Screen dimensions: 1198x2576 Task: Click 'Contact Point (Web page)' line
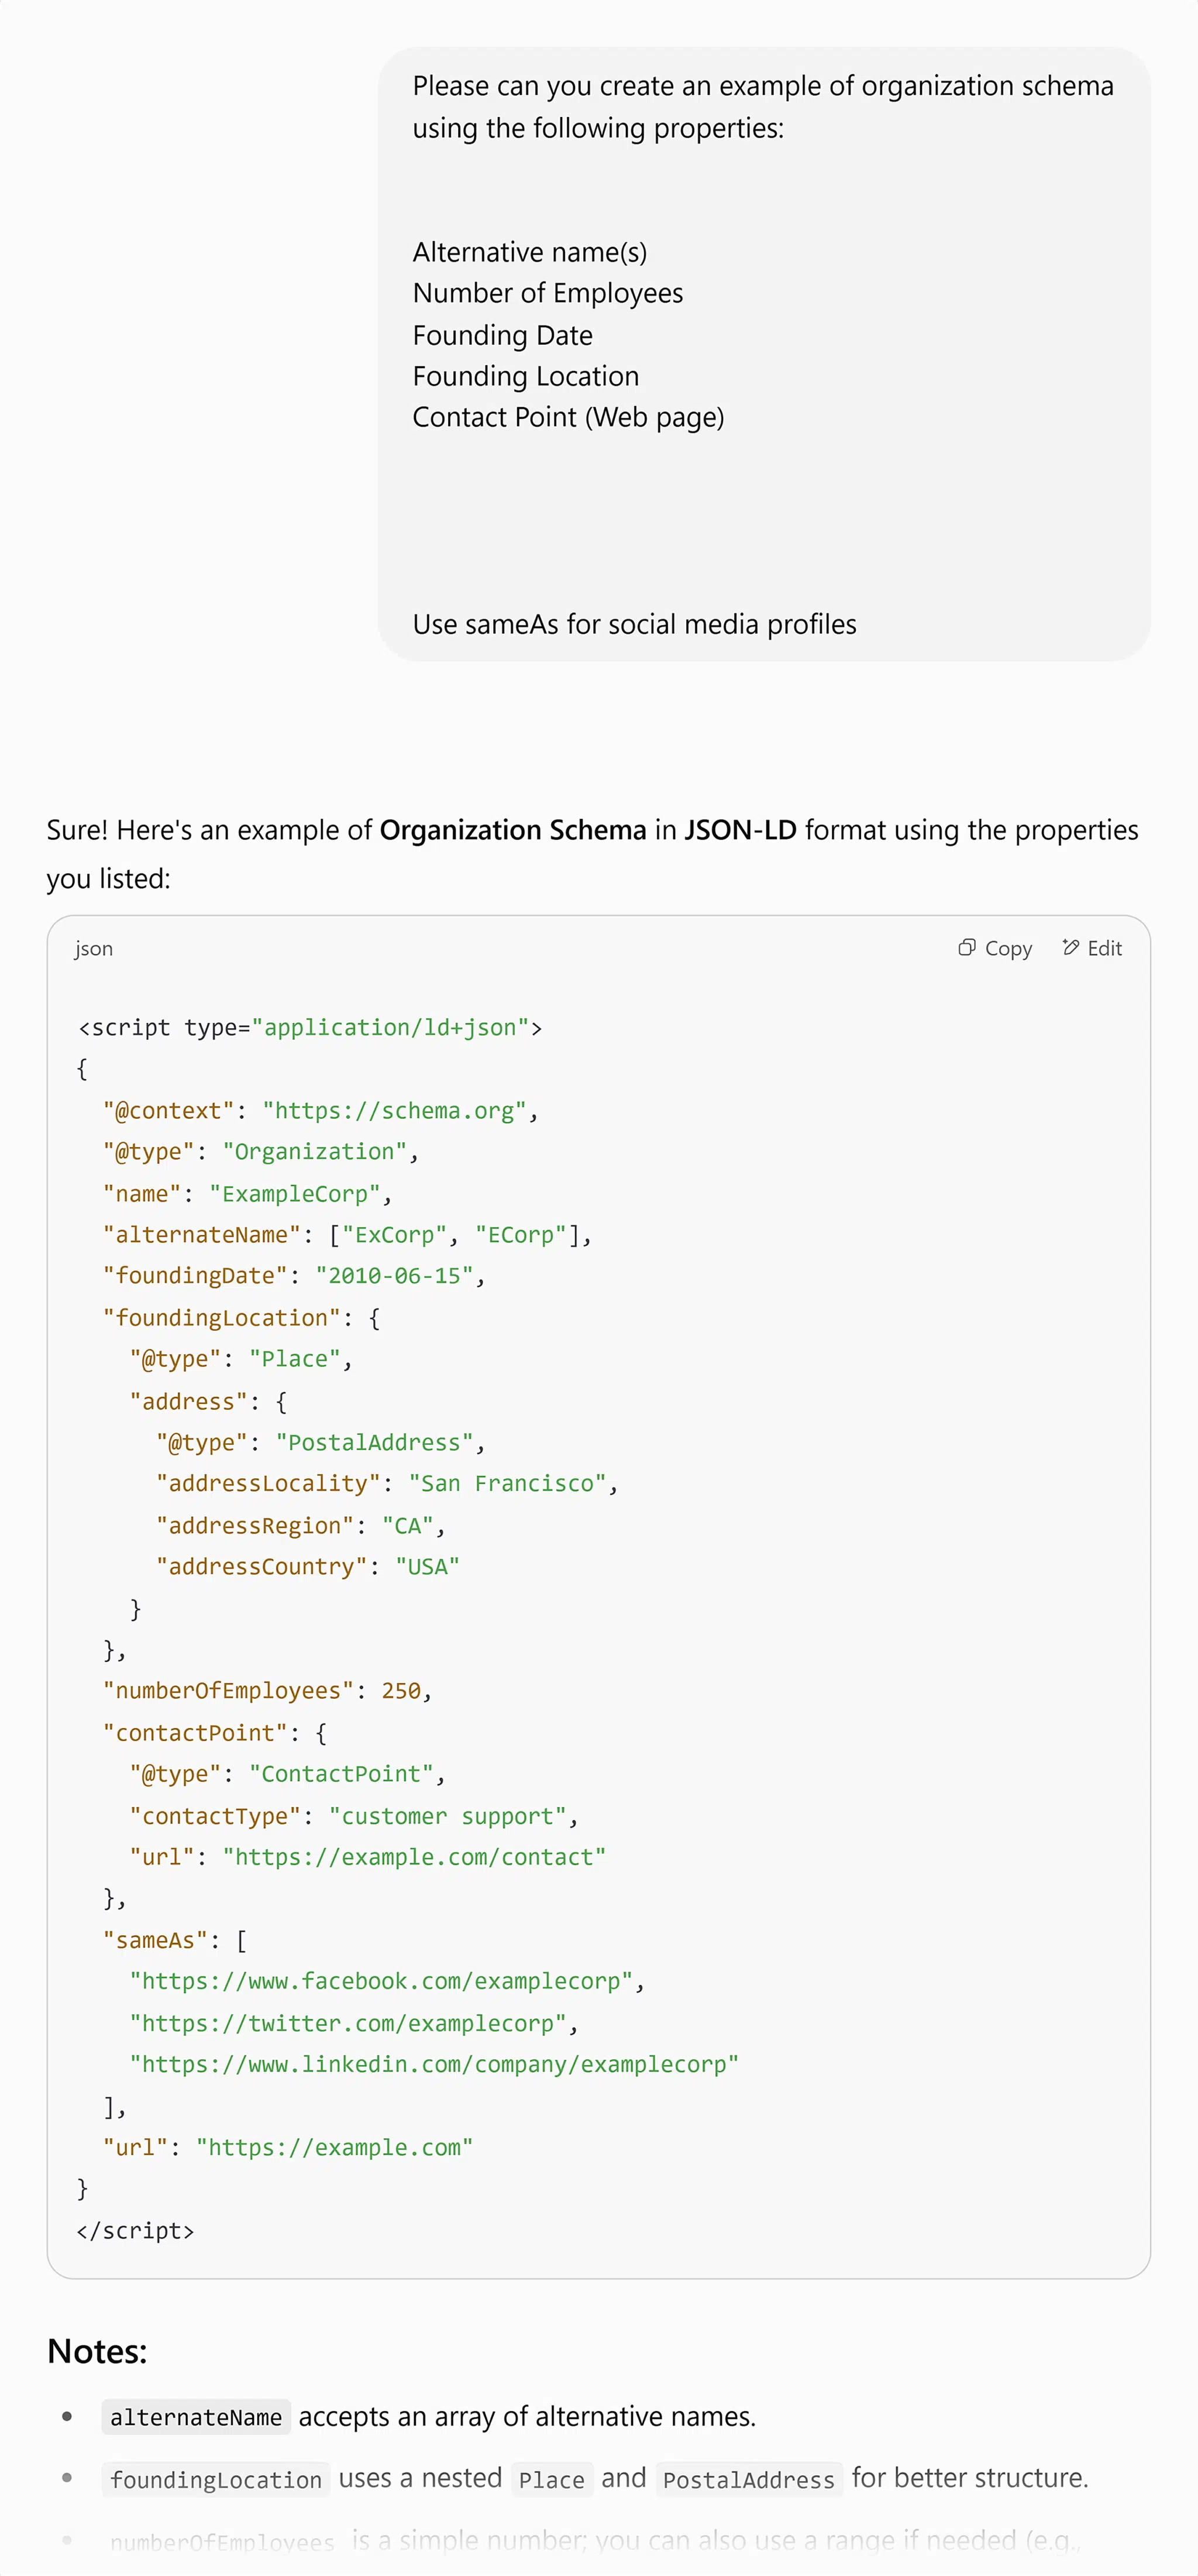point(569,417)
